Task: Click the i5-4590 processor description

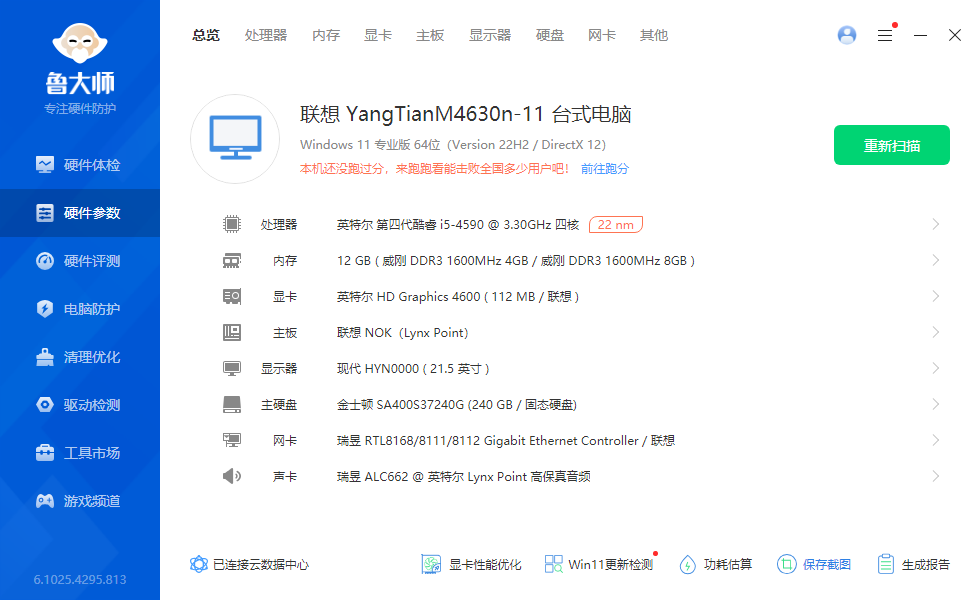Action: click(458, 224)
